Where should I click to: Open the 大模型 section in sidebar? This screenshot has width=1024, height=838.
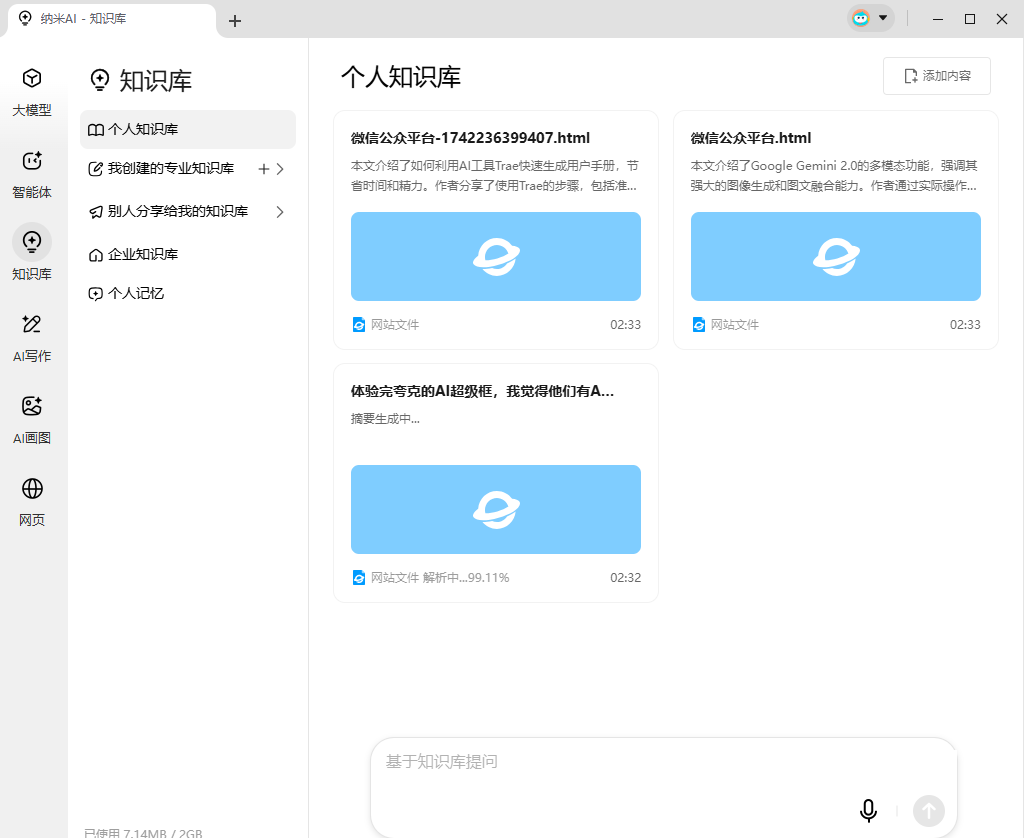coord(32,92)
